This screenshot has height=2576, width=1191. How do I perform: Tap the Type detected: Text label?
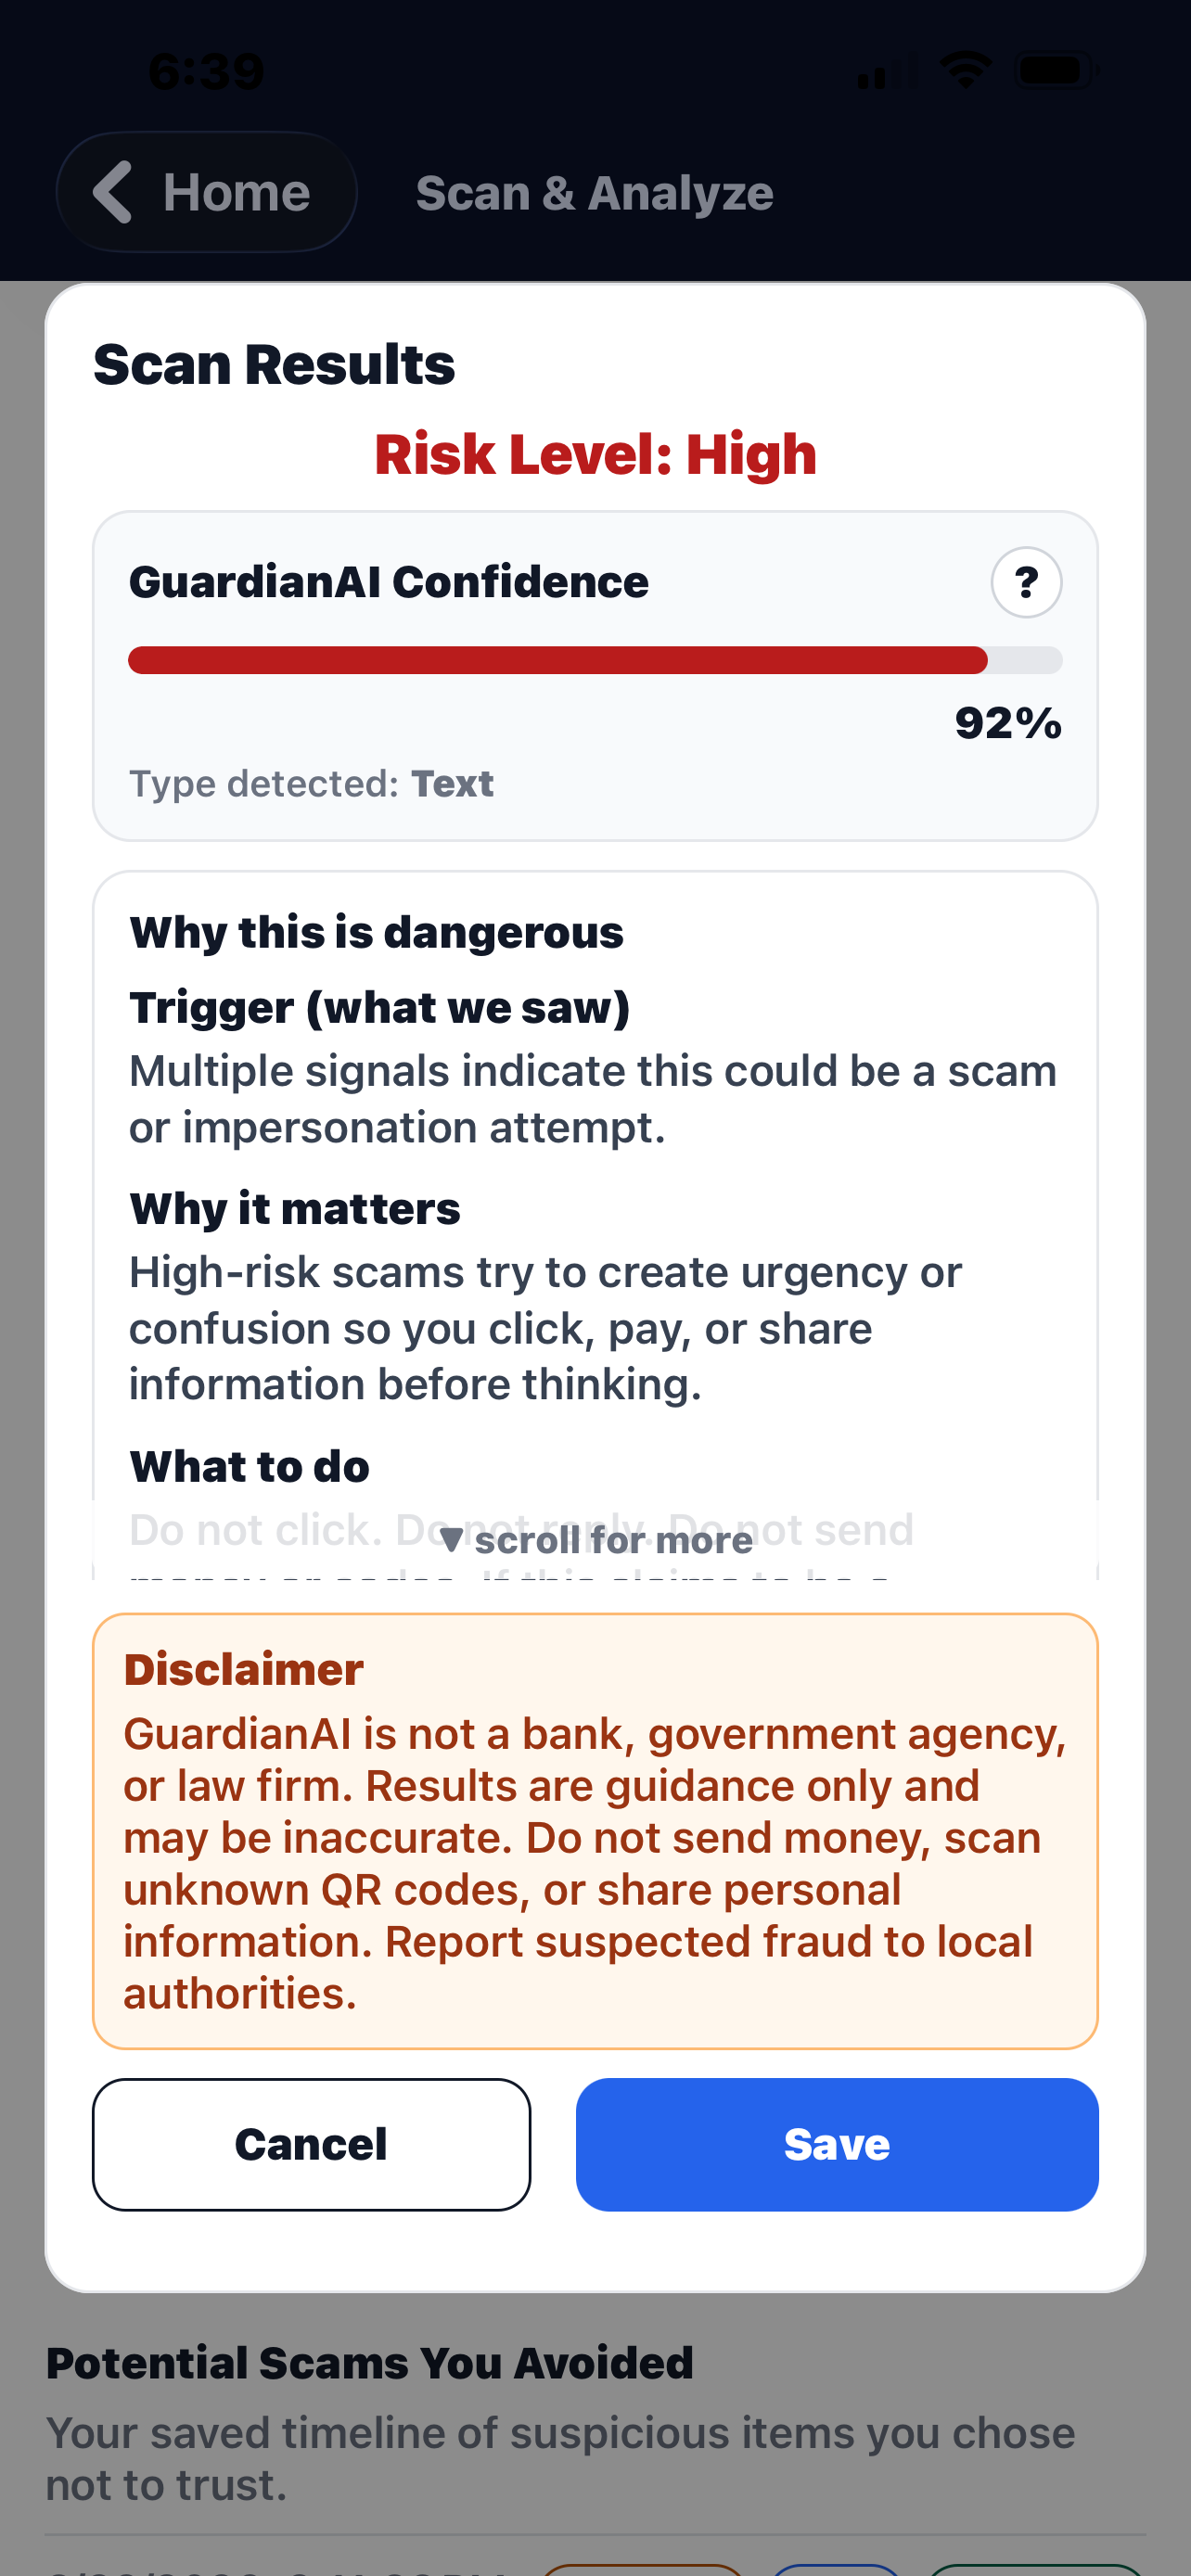pos(311,783)
